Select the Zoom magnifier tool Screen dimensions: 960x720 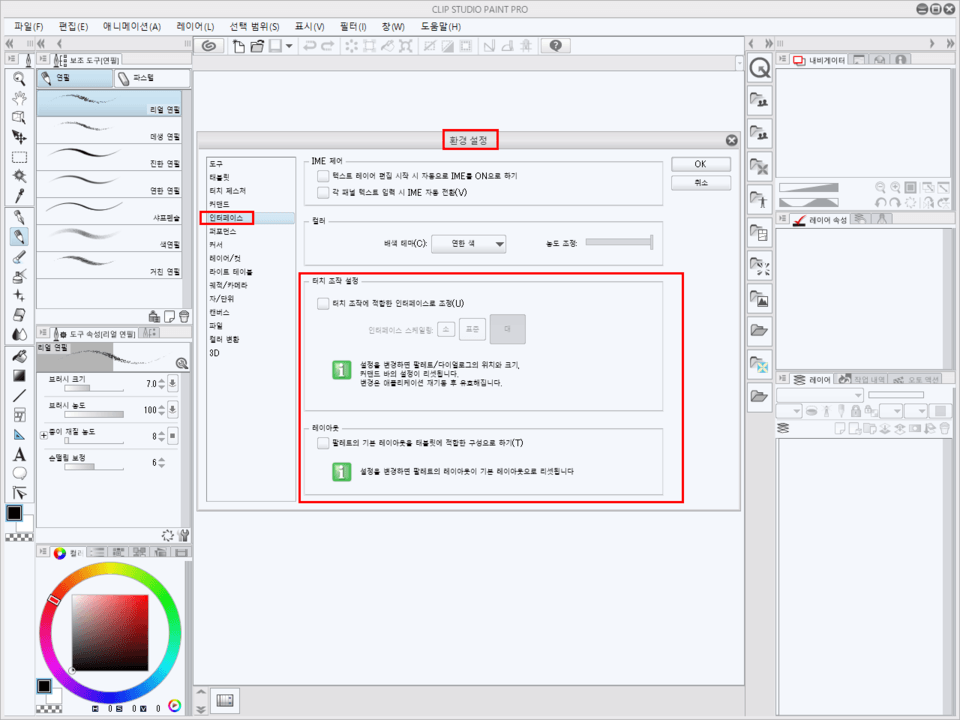click(19, 79)
